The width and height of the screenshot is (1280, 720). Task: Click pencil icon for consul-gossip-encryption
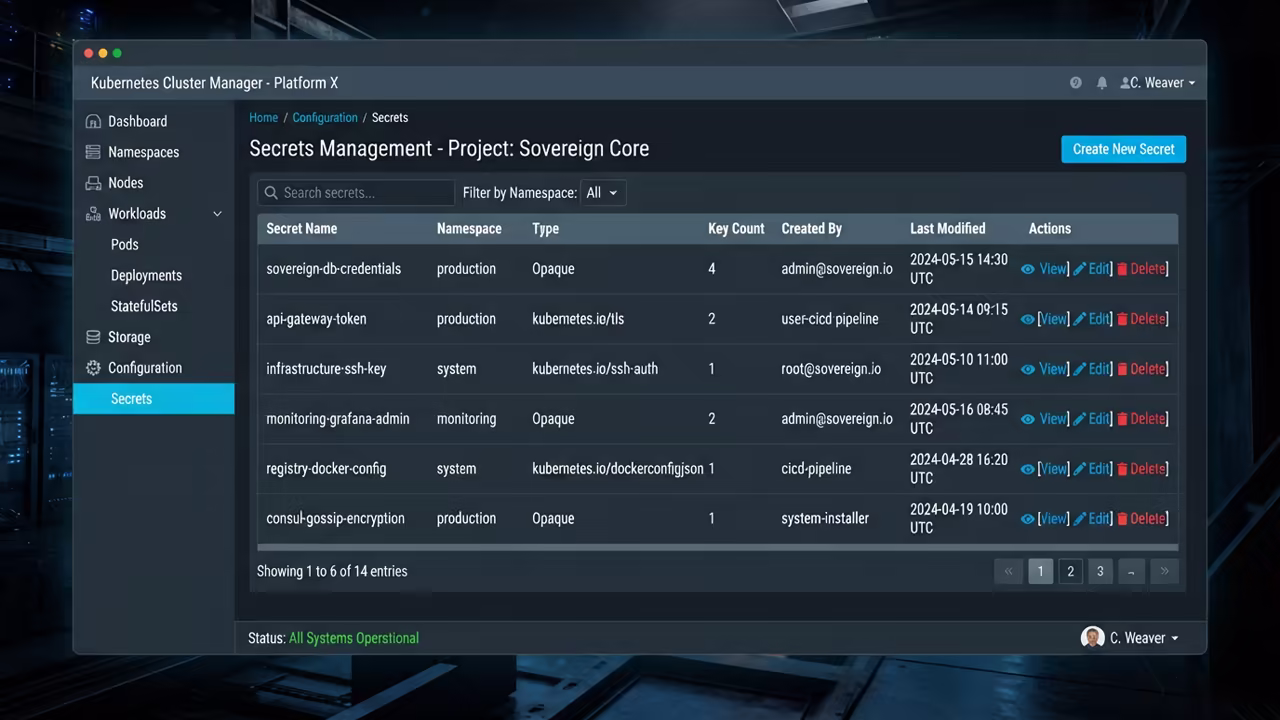point(1080,519)
